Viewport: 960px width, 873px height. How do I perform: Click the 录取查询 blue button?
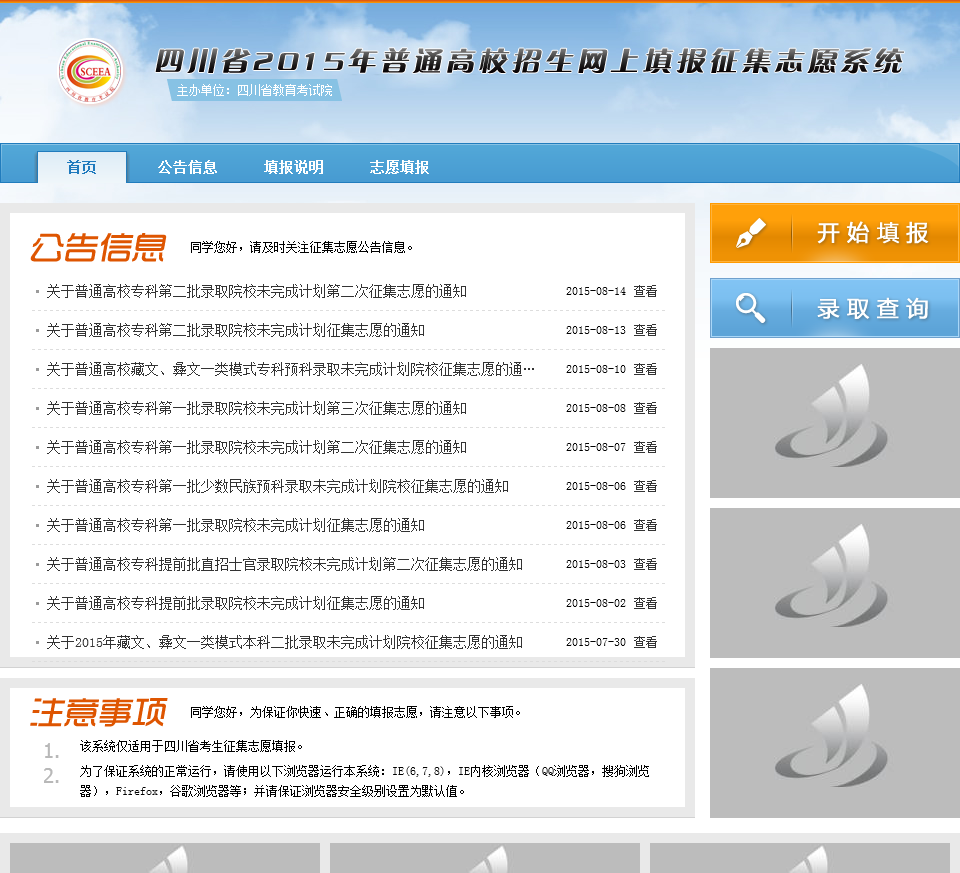click(x=834, y=308)
